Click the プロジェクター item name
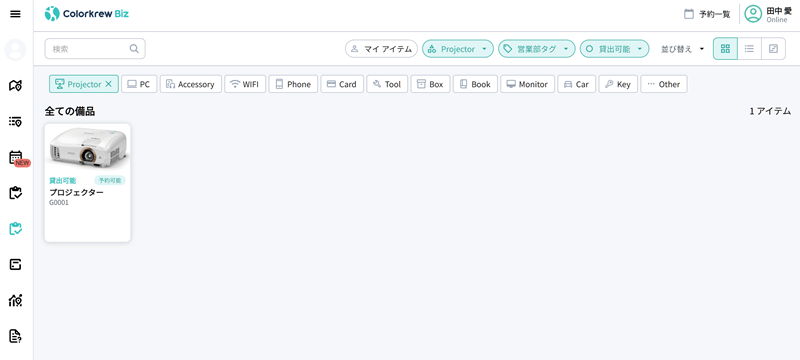 [76, 192]
